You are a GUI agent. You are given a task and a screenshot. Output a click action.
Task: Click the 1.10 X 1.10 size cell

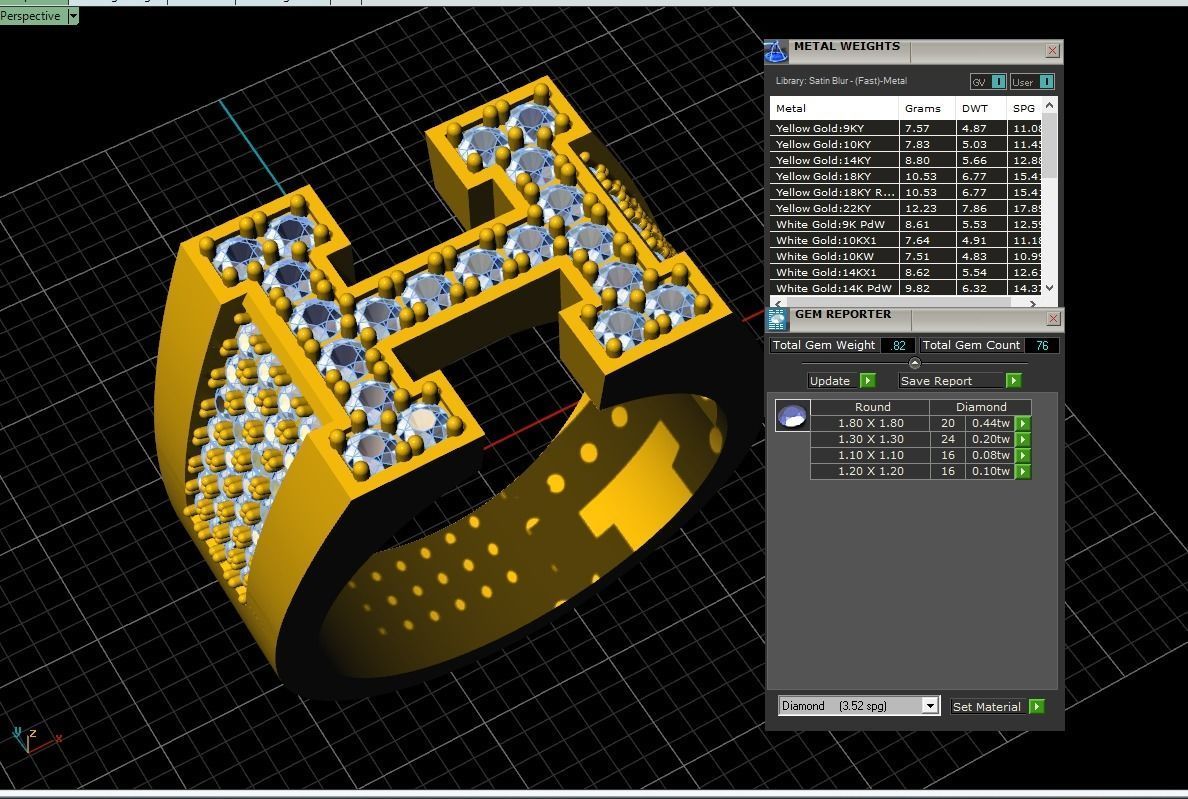(x=871, y=455)
